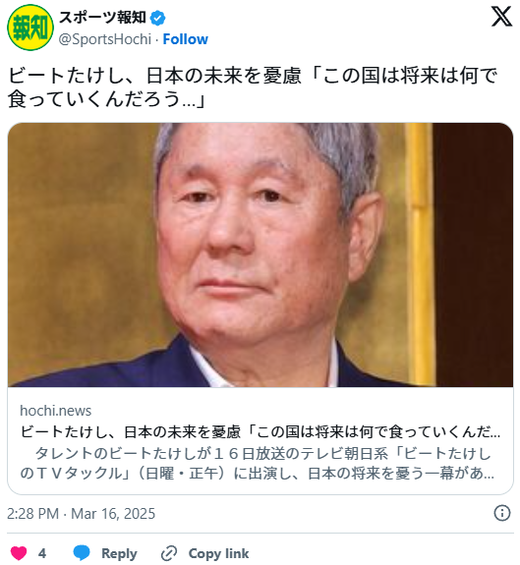520x565 pixels.
Task: Select the Reply text label
Action: click(x=119, y=553)
